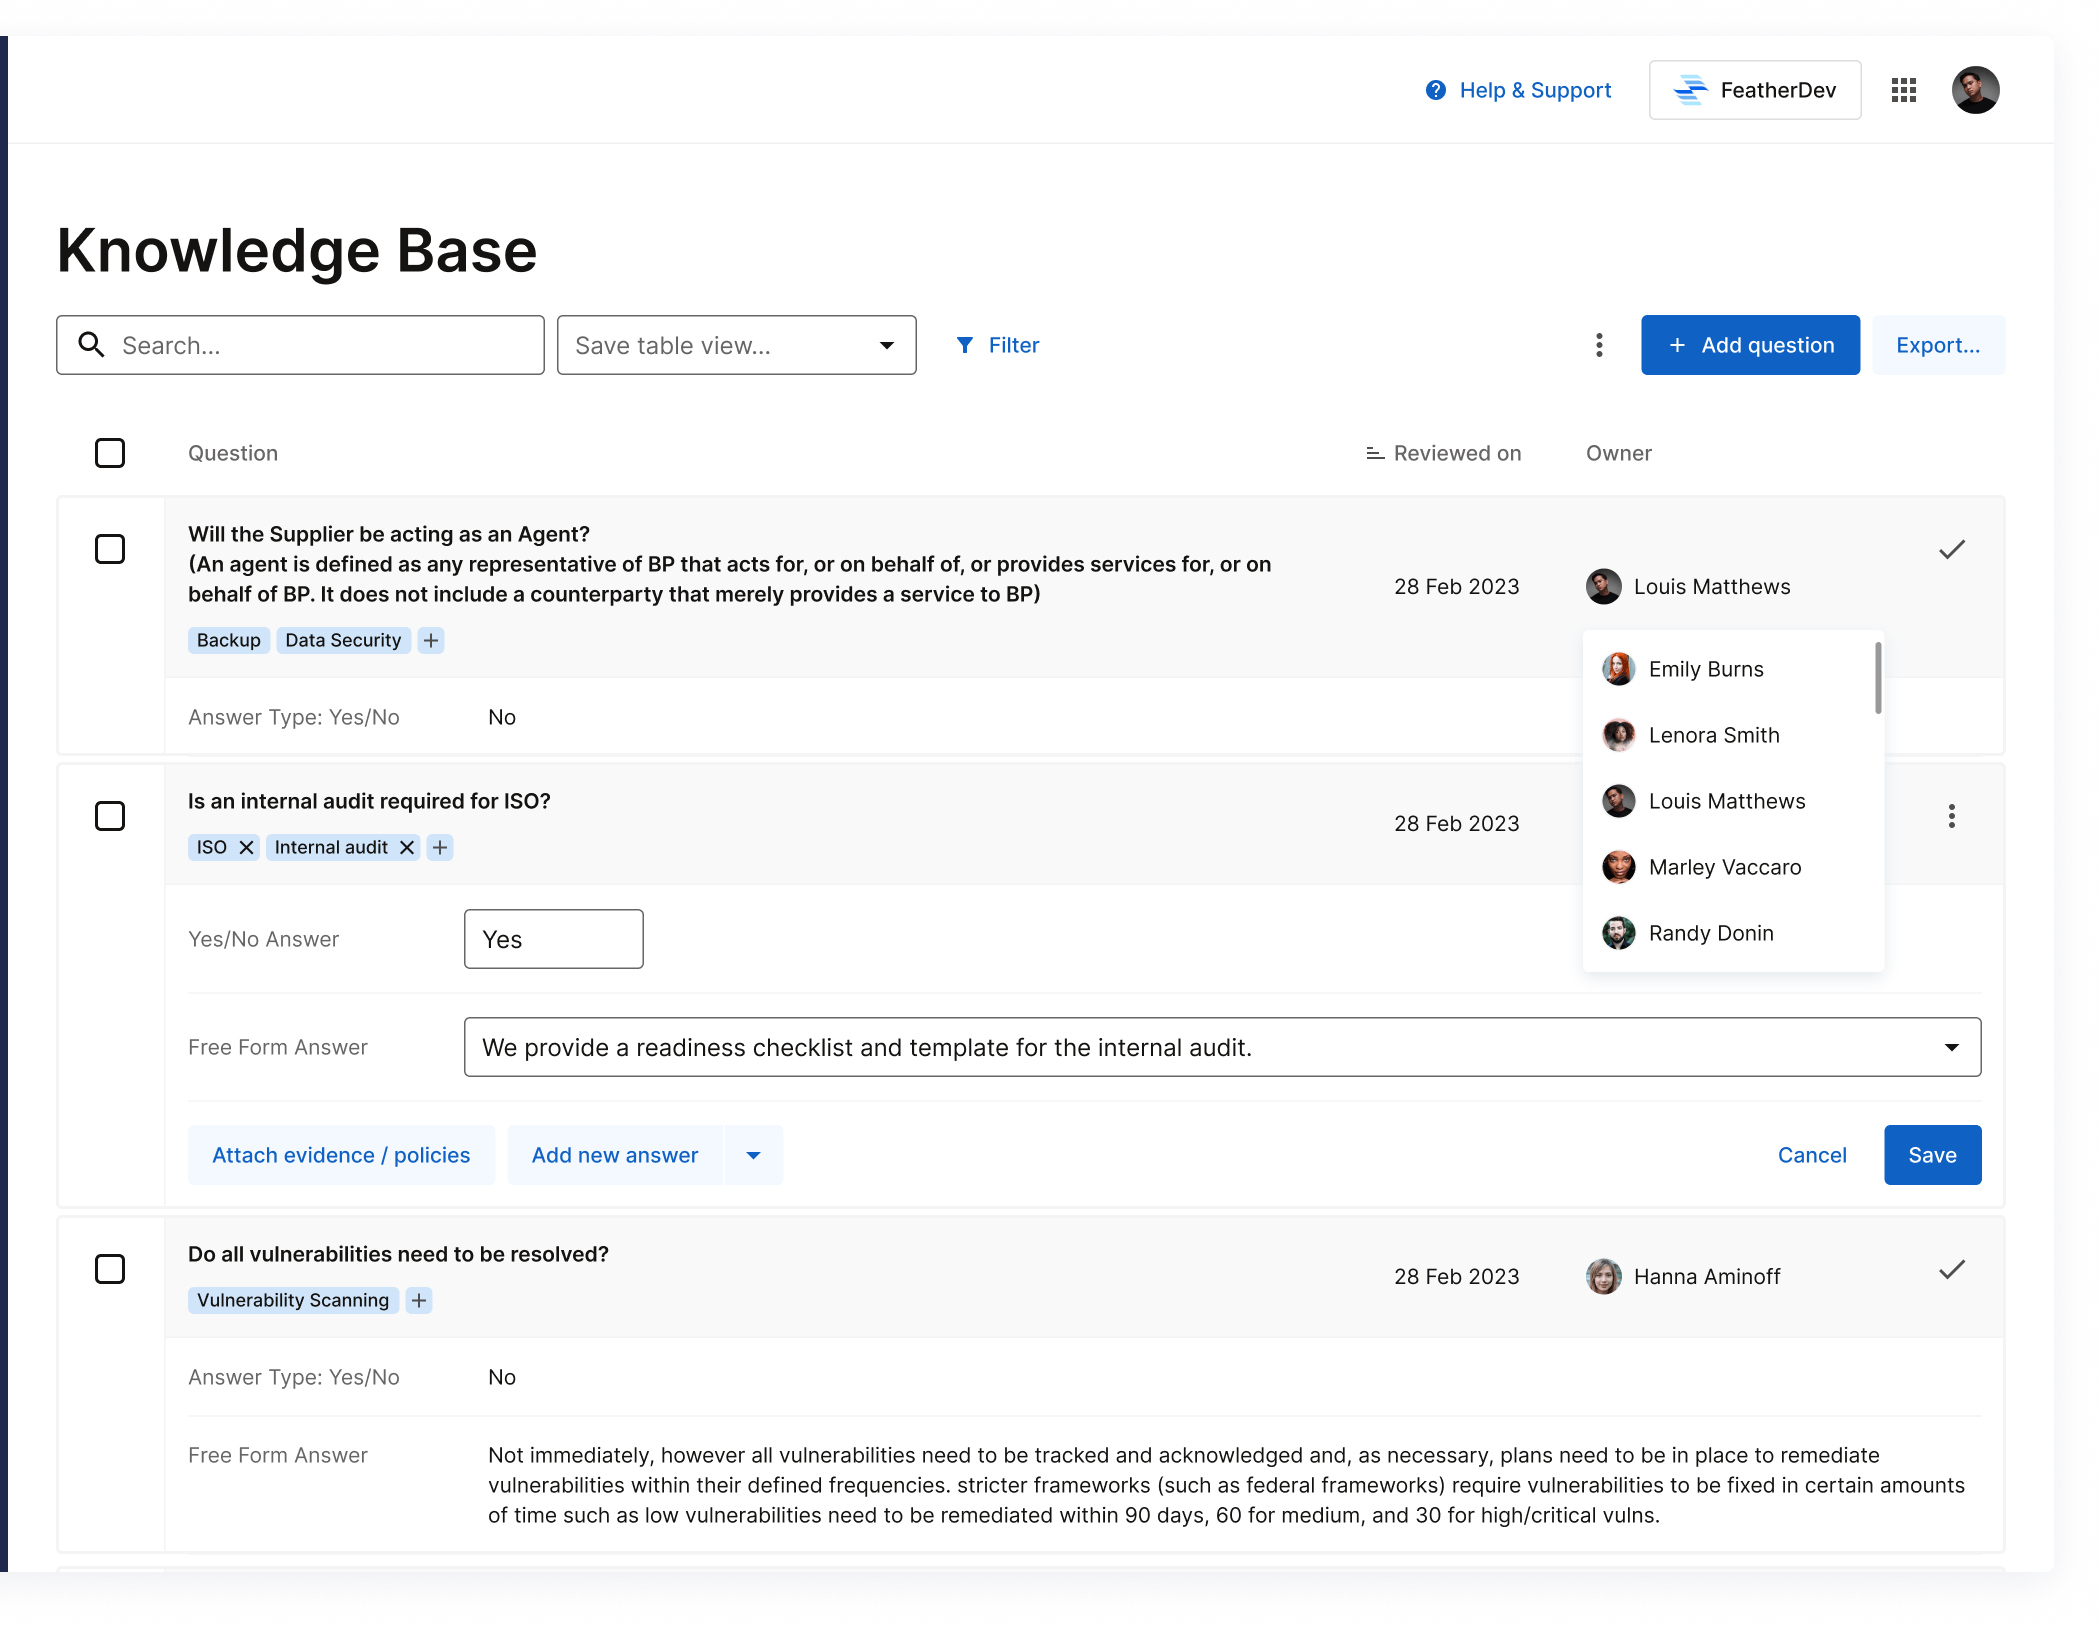Check the vulnerabilities question checkbox
This screenshot has width=2100, height=1626.
pyautogui.click(x=110, y=1269)
